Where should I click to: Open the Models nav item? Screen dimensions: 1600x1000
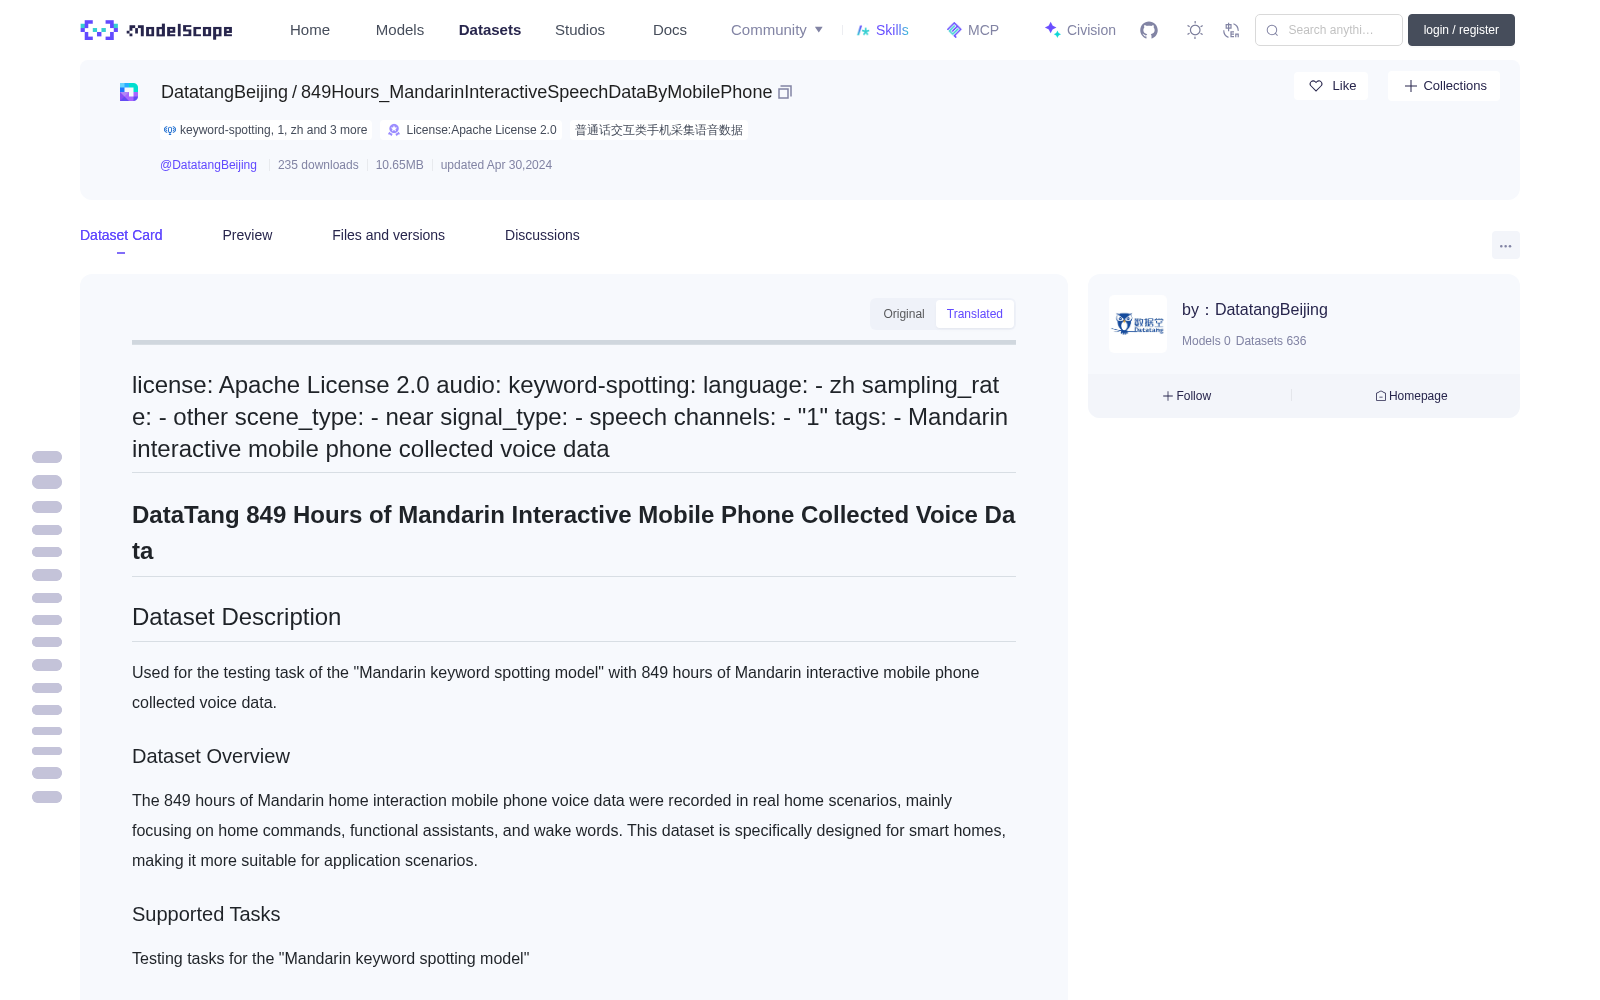(400, 30)
